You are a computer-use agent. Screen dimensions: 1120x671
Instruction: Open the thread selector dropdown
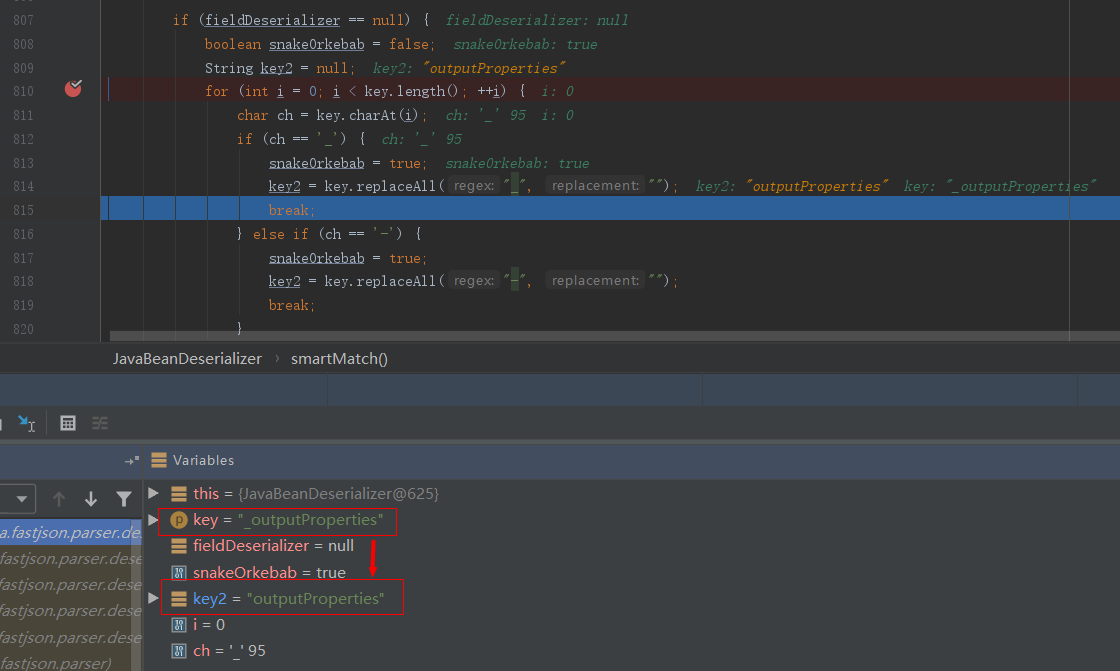pos(18,499)
